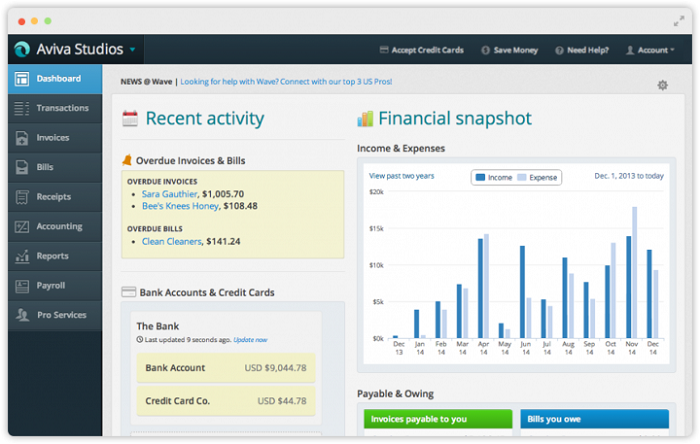The image size is (700, 444).
Task: Click the Invoices sidebar icon
Action: point(22,138)
